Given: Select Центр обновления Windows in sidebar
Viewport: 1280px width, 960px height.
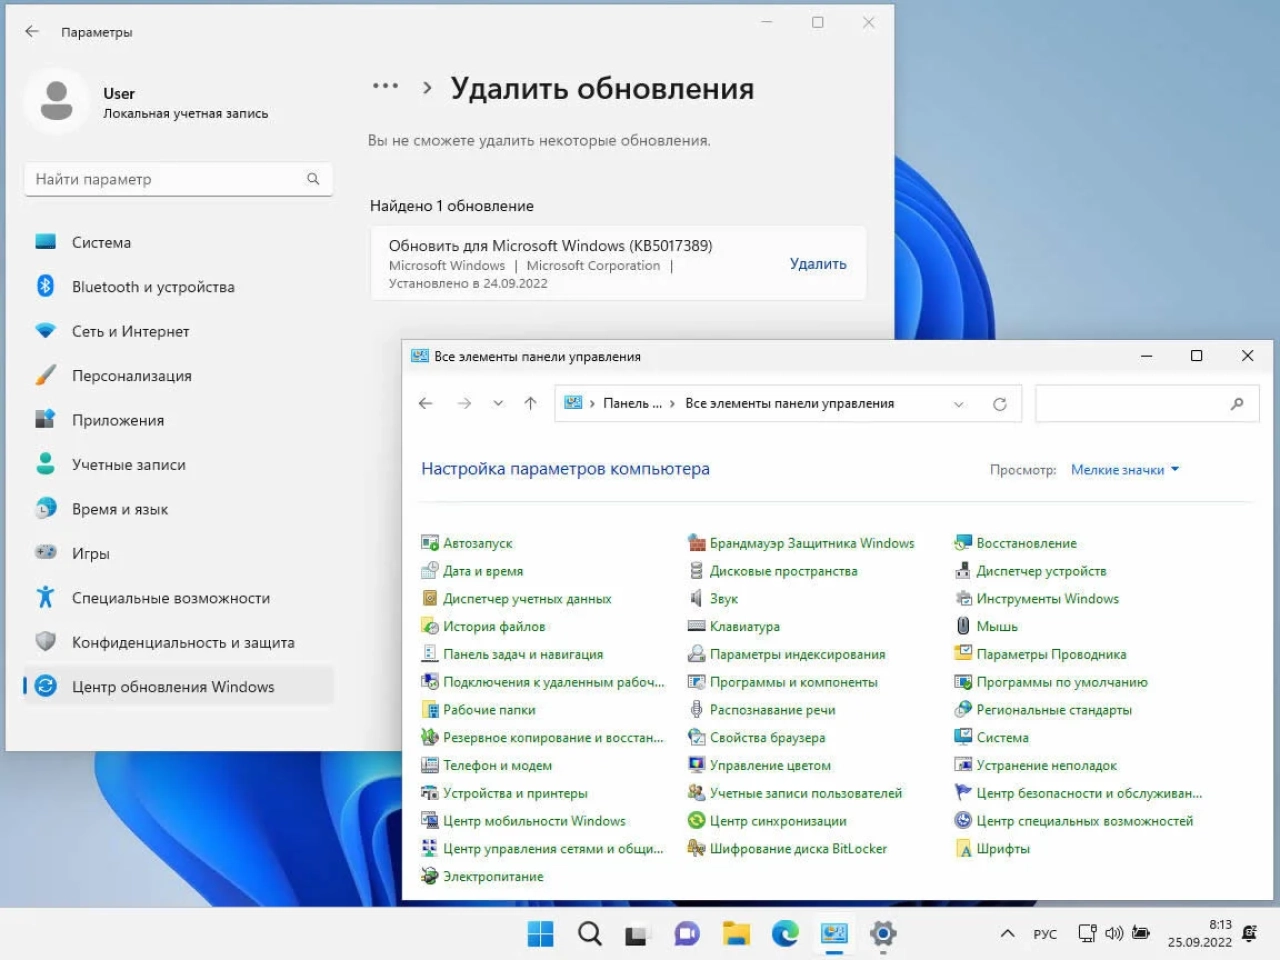Looking at the screenshot, I should (x=178, y=686).
